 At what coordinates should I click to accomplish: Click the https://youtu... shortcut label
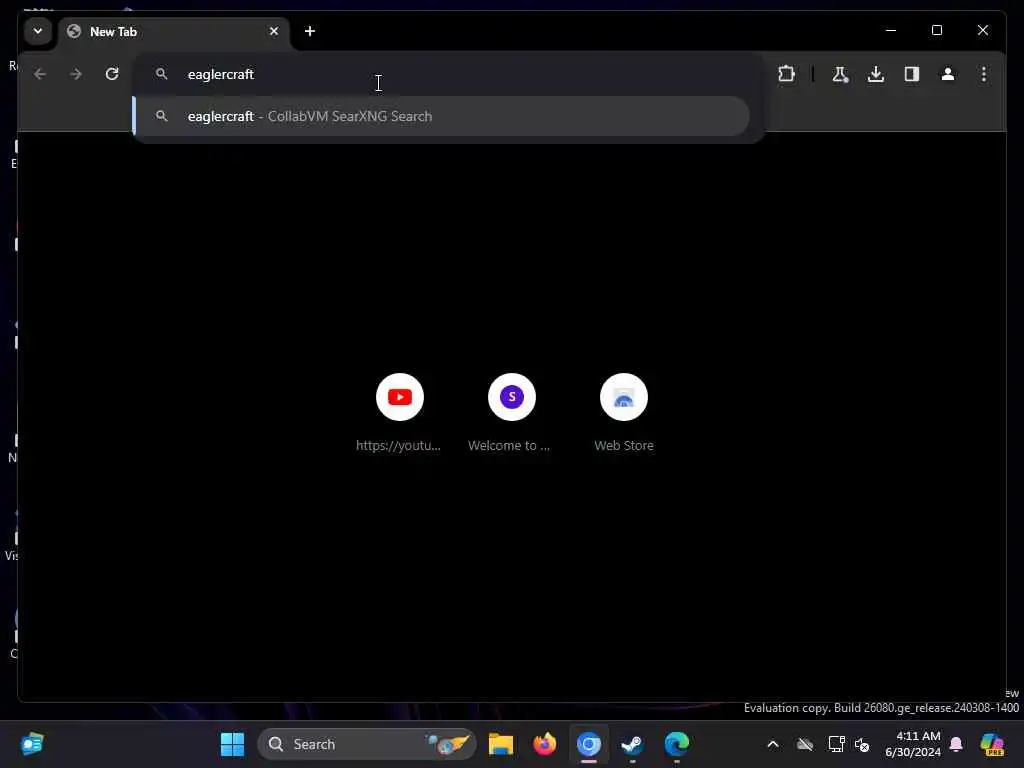398,445
